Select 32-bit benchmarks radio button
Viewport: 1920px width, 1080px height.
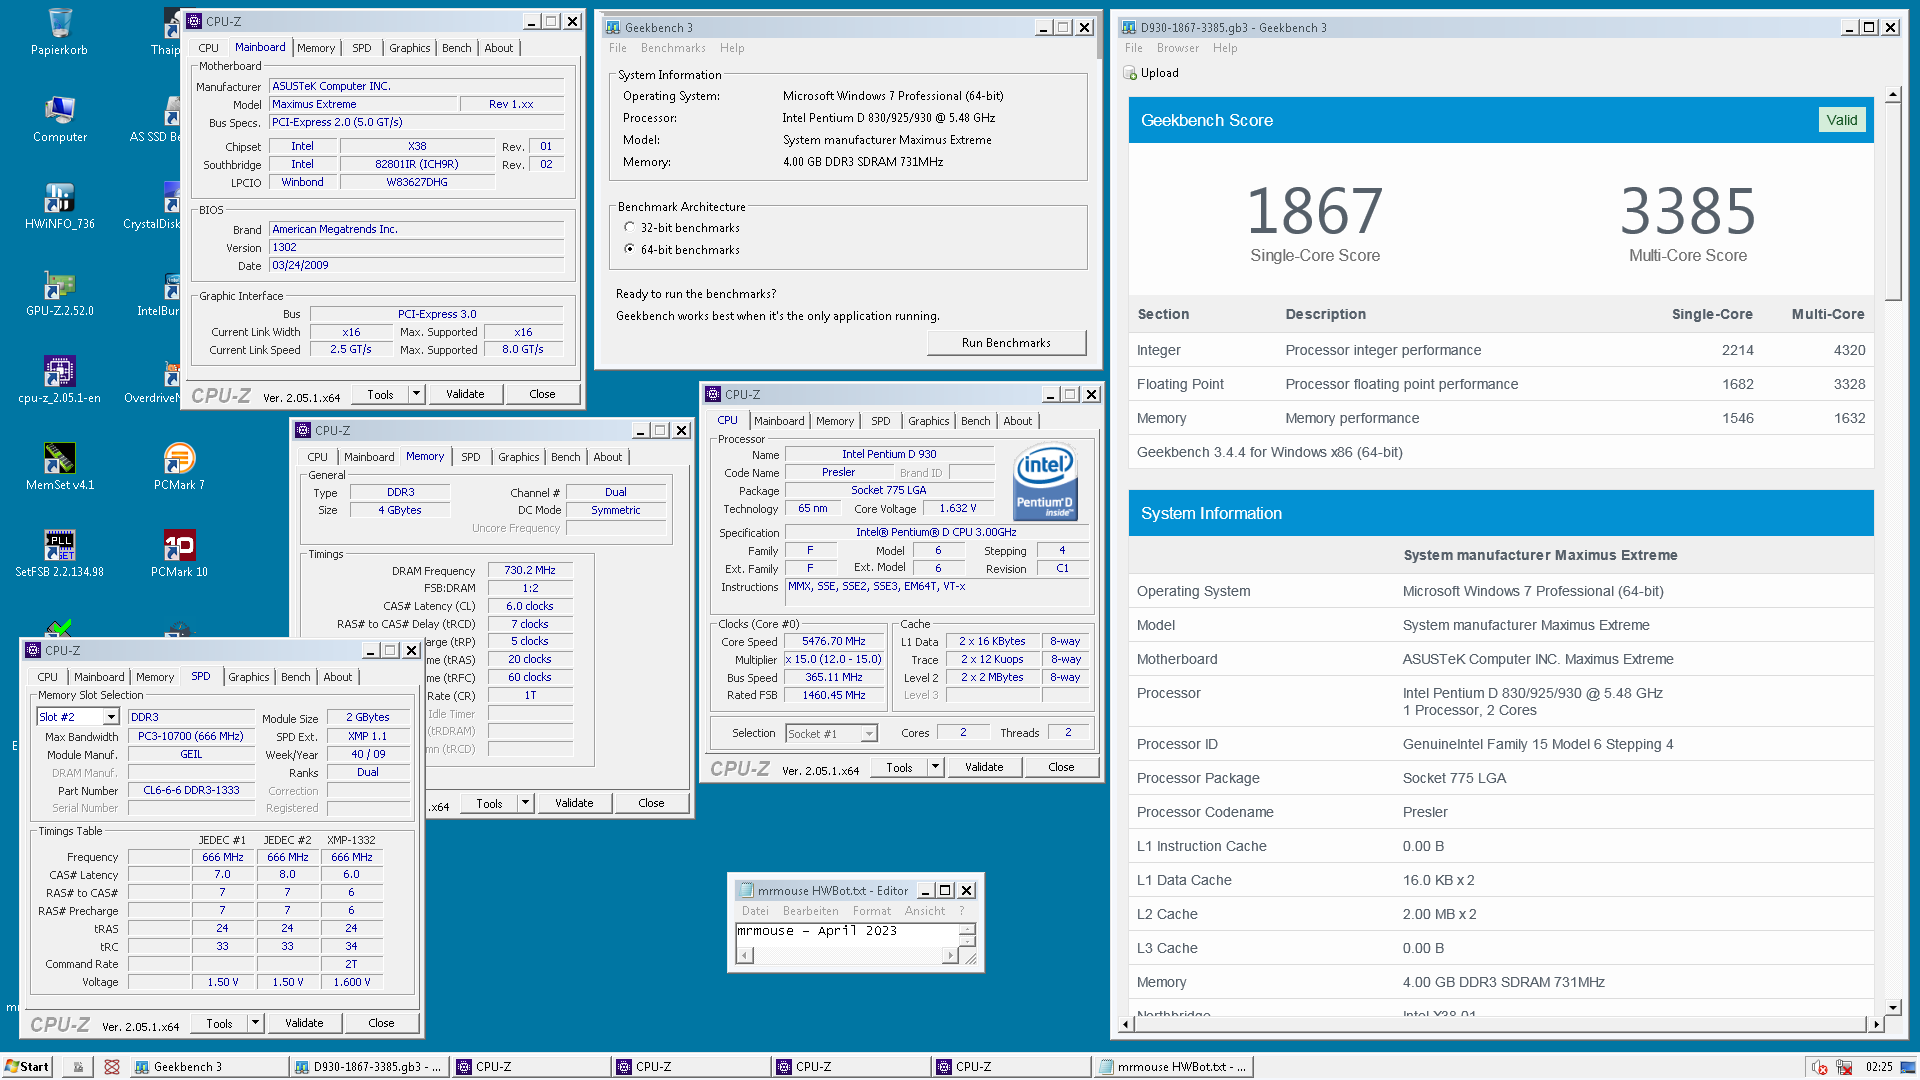pyautogui.click(x=629, y=227)
